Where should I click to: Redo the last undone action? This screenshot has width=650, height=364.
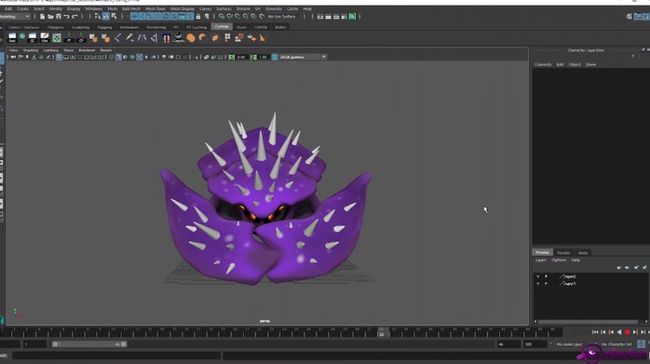pos(75,17)
